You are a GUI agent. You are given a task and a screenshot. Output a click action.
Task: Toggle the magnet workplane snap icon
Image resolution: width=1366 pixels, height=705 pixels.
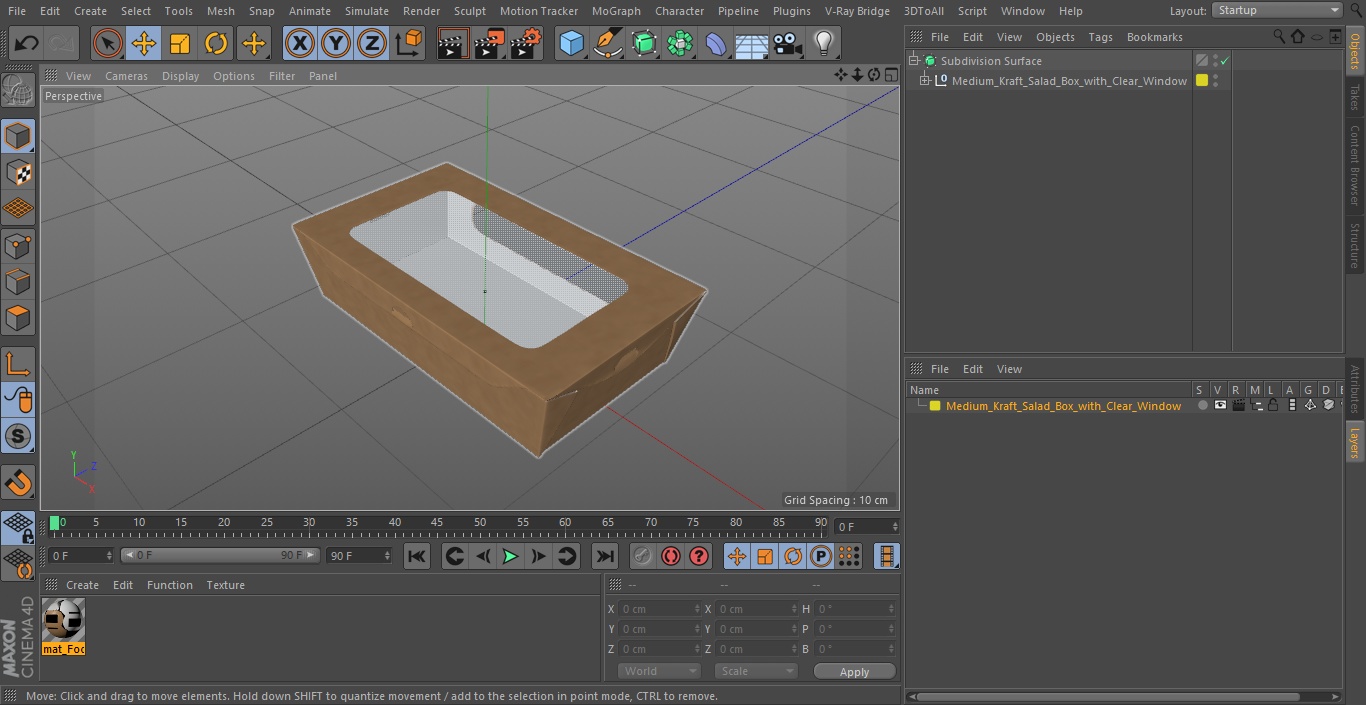tap(18, 482)
